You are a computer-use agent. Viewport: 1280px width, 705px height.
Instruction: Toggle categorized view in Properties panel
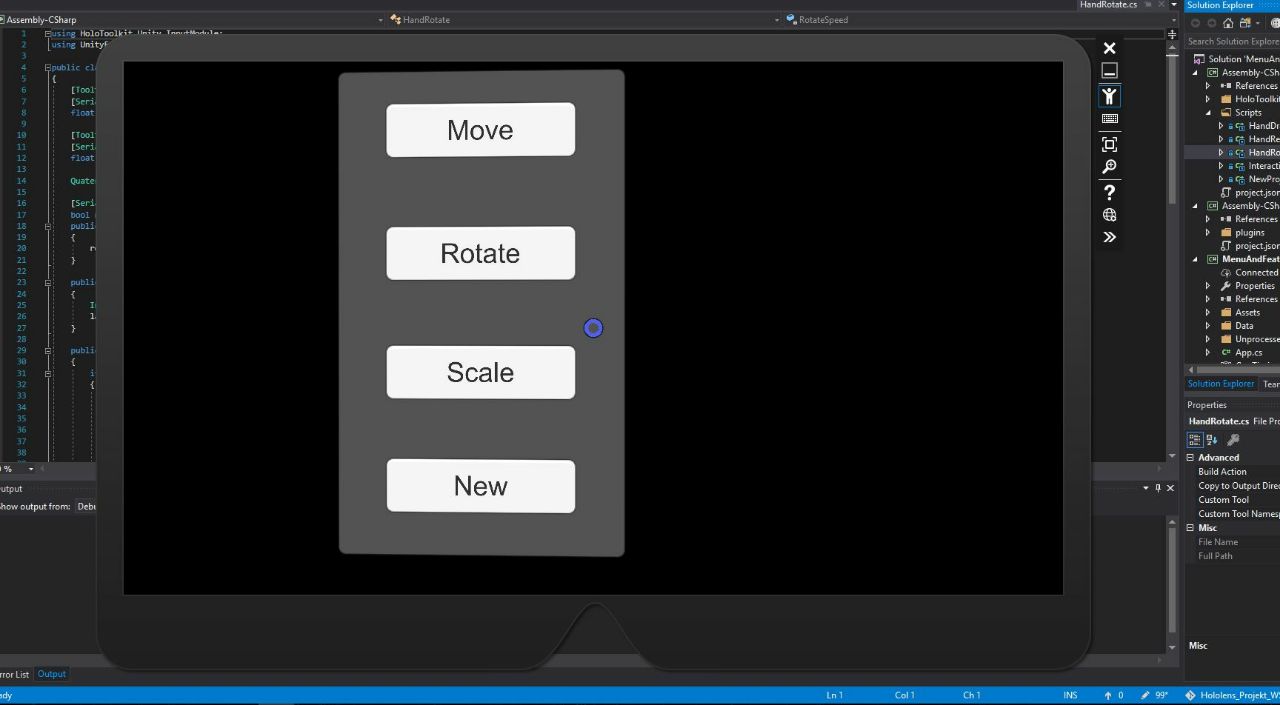click(1194, 439)
